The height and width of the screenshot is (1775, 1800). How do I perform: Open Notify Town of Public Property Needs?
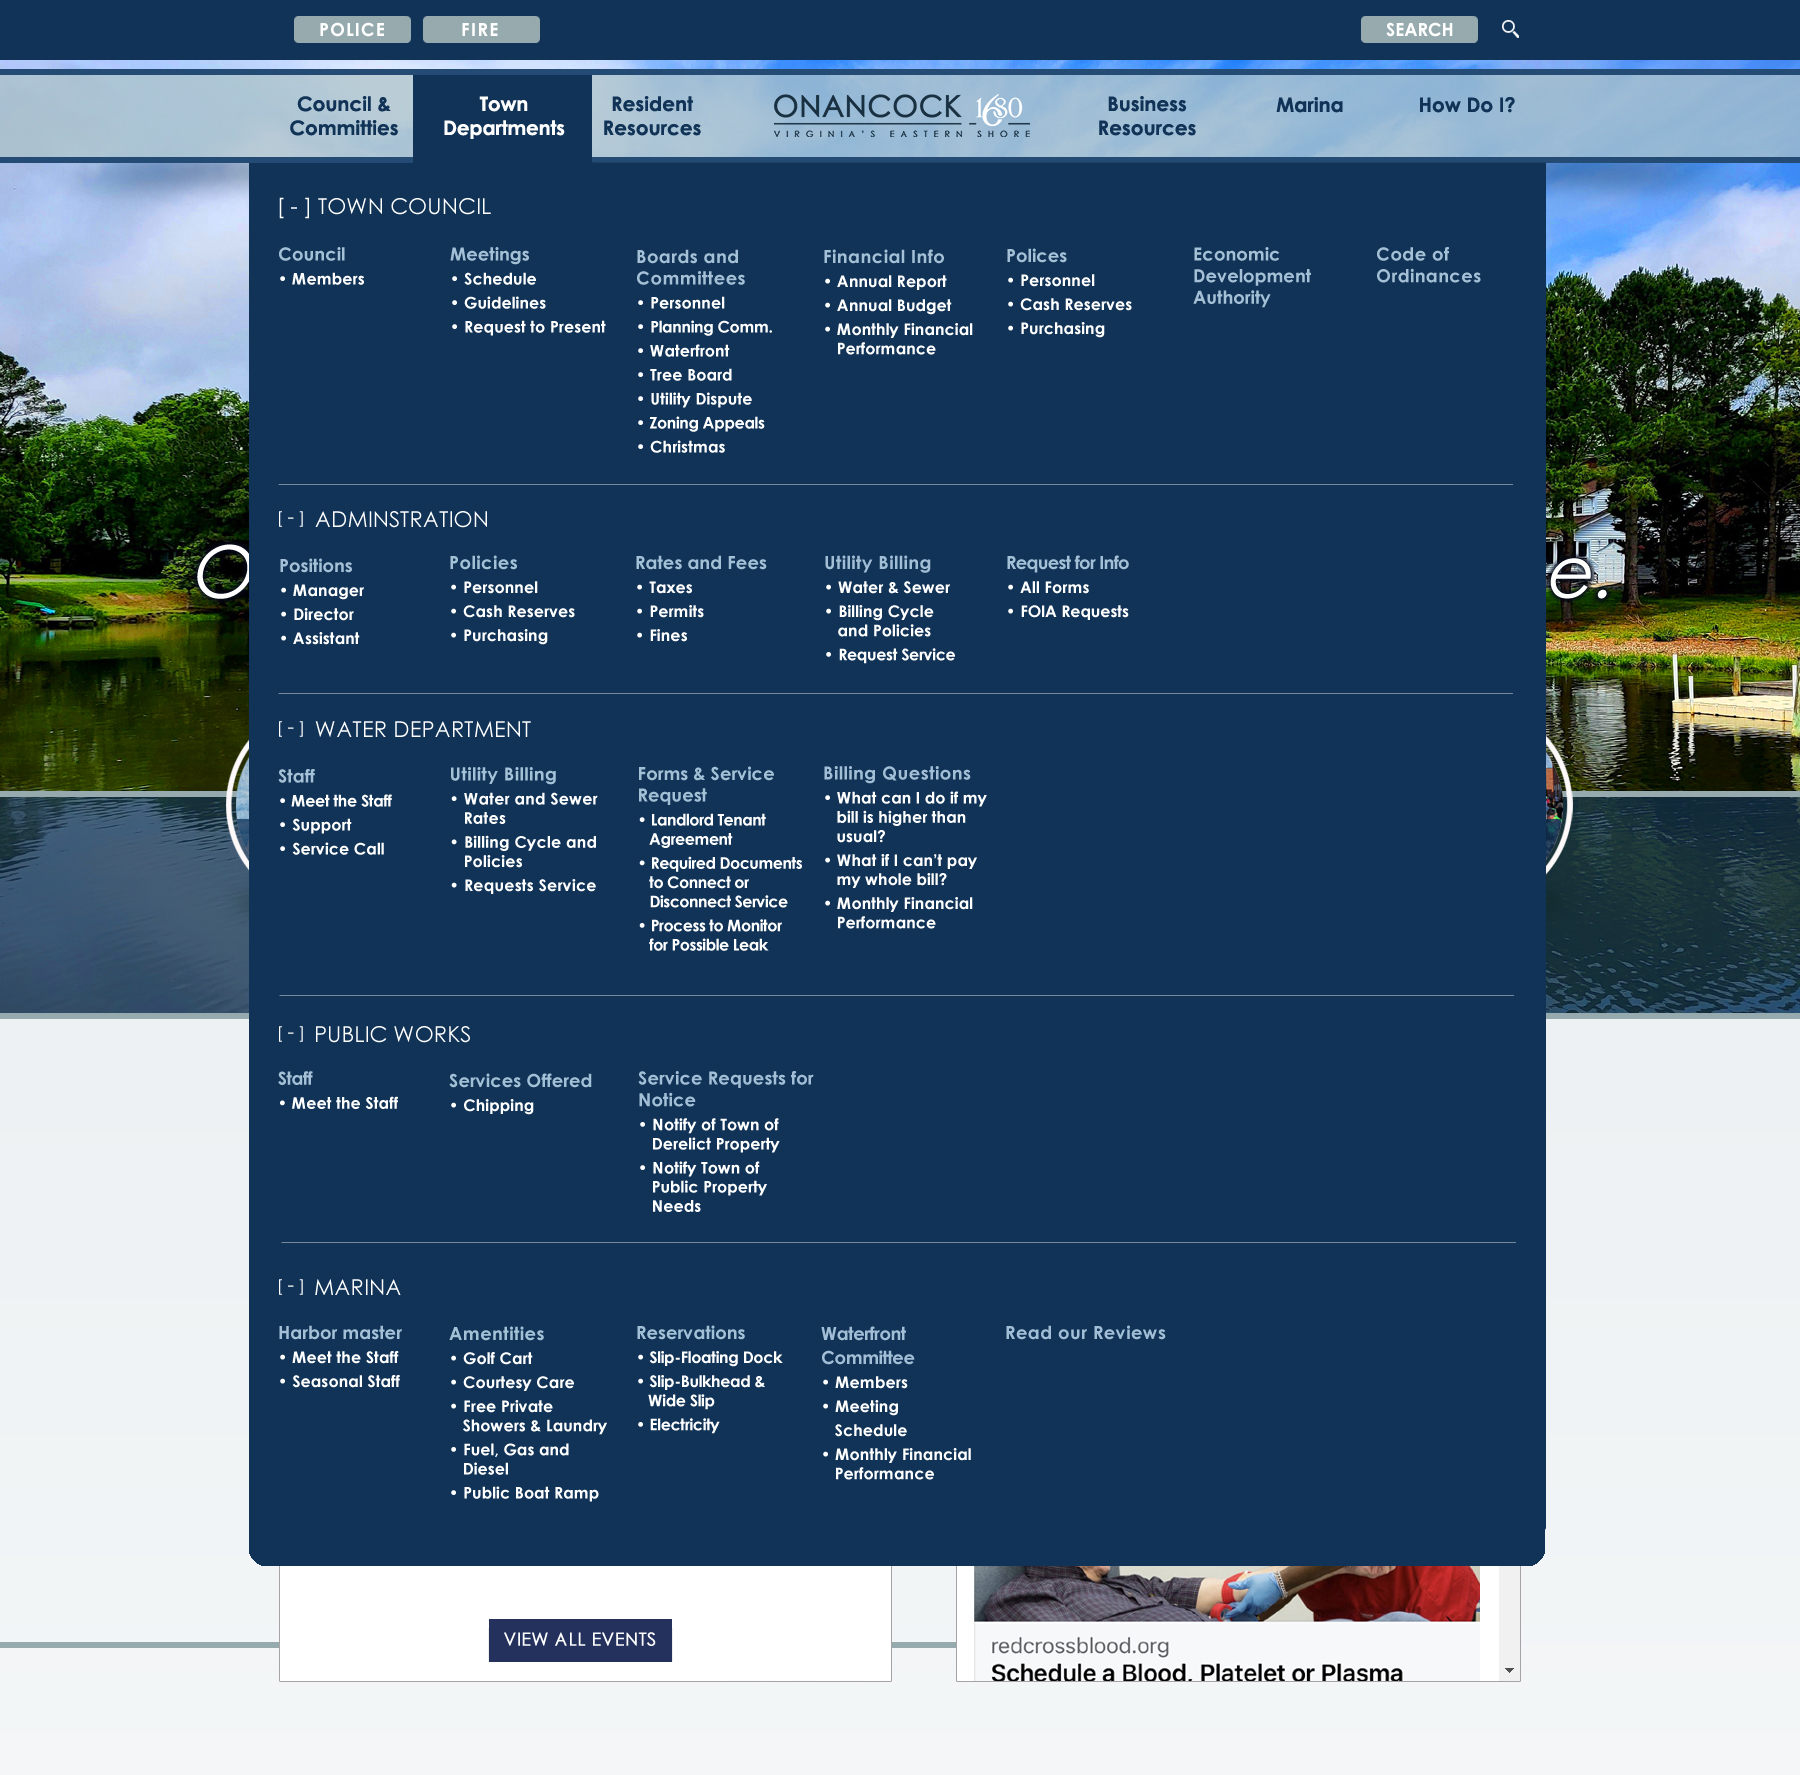click(709, 1187)
